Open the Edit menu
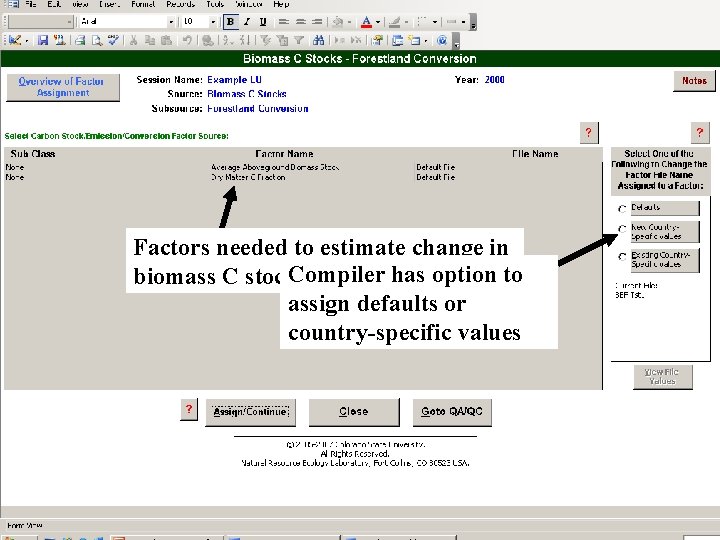The height and width of the screenshot is (540, 720). click(x=54, y=4)
